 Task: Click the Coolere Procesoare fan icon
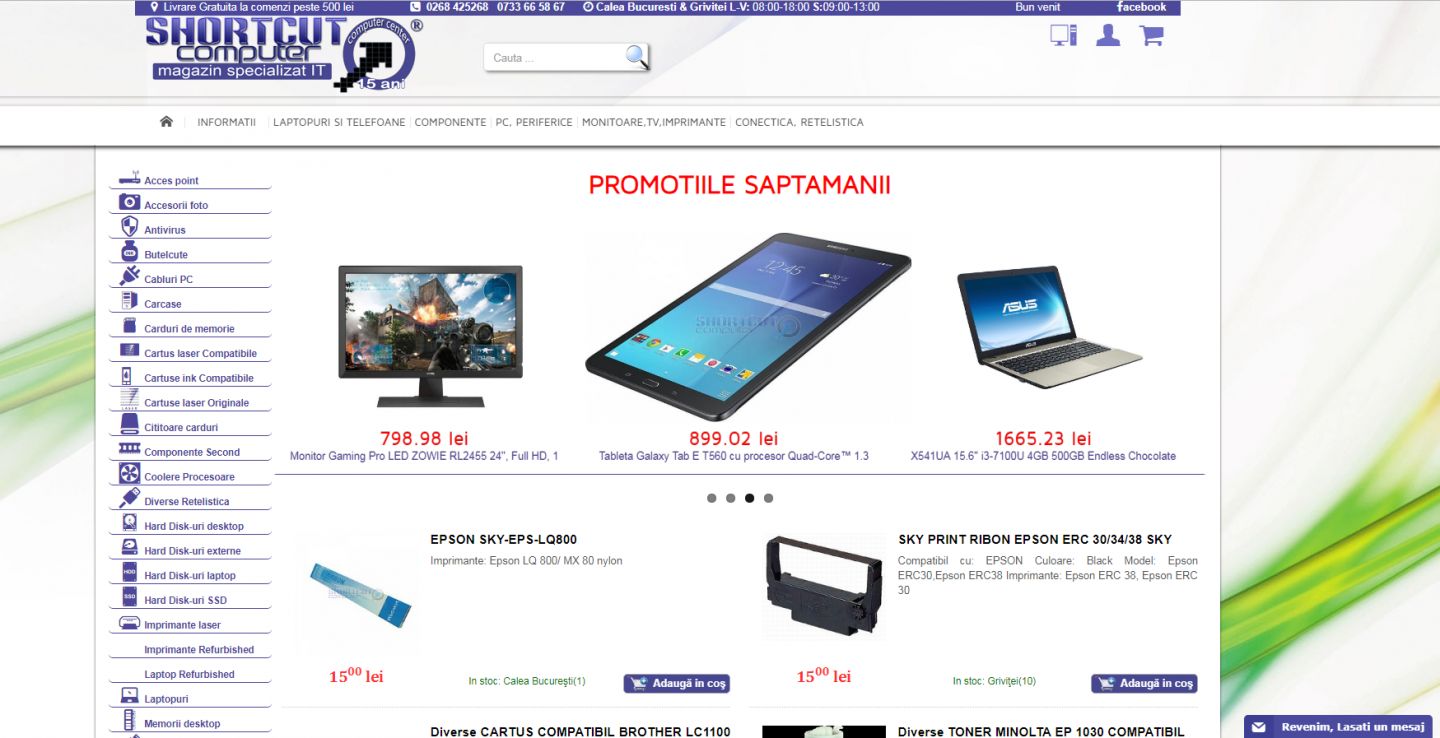pos(129,473)
